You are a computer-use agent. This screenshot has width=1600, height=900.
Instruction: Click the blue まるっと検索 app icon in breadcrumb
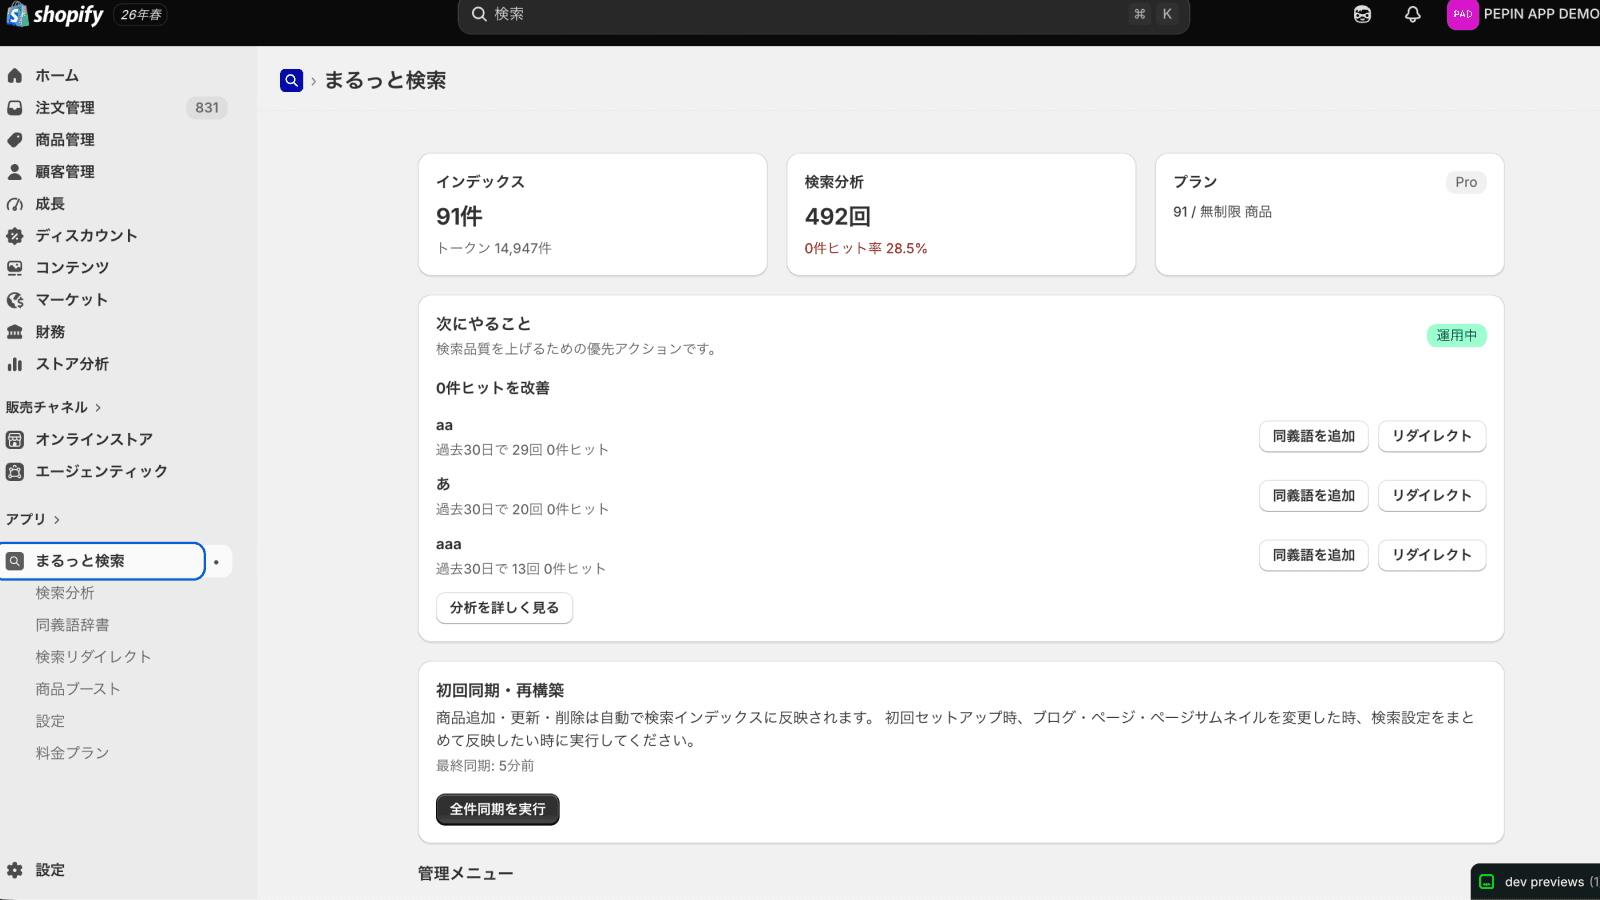pyautogui.click(x=291, y=80)
